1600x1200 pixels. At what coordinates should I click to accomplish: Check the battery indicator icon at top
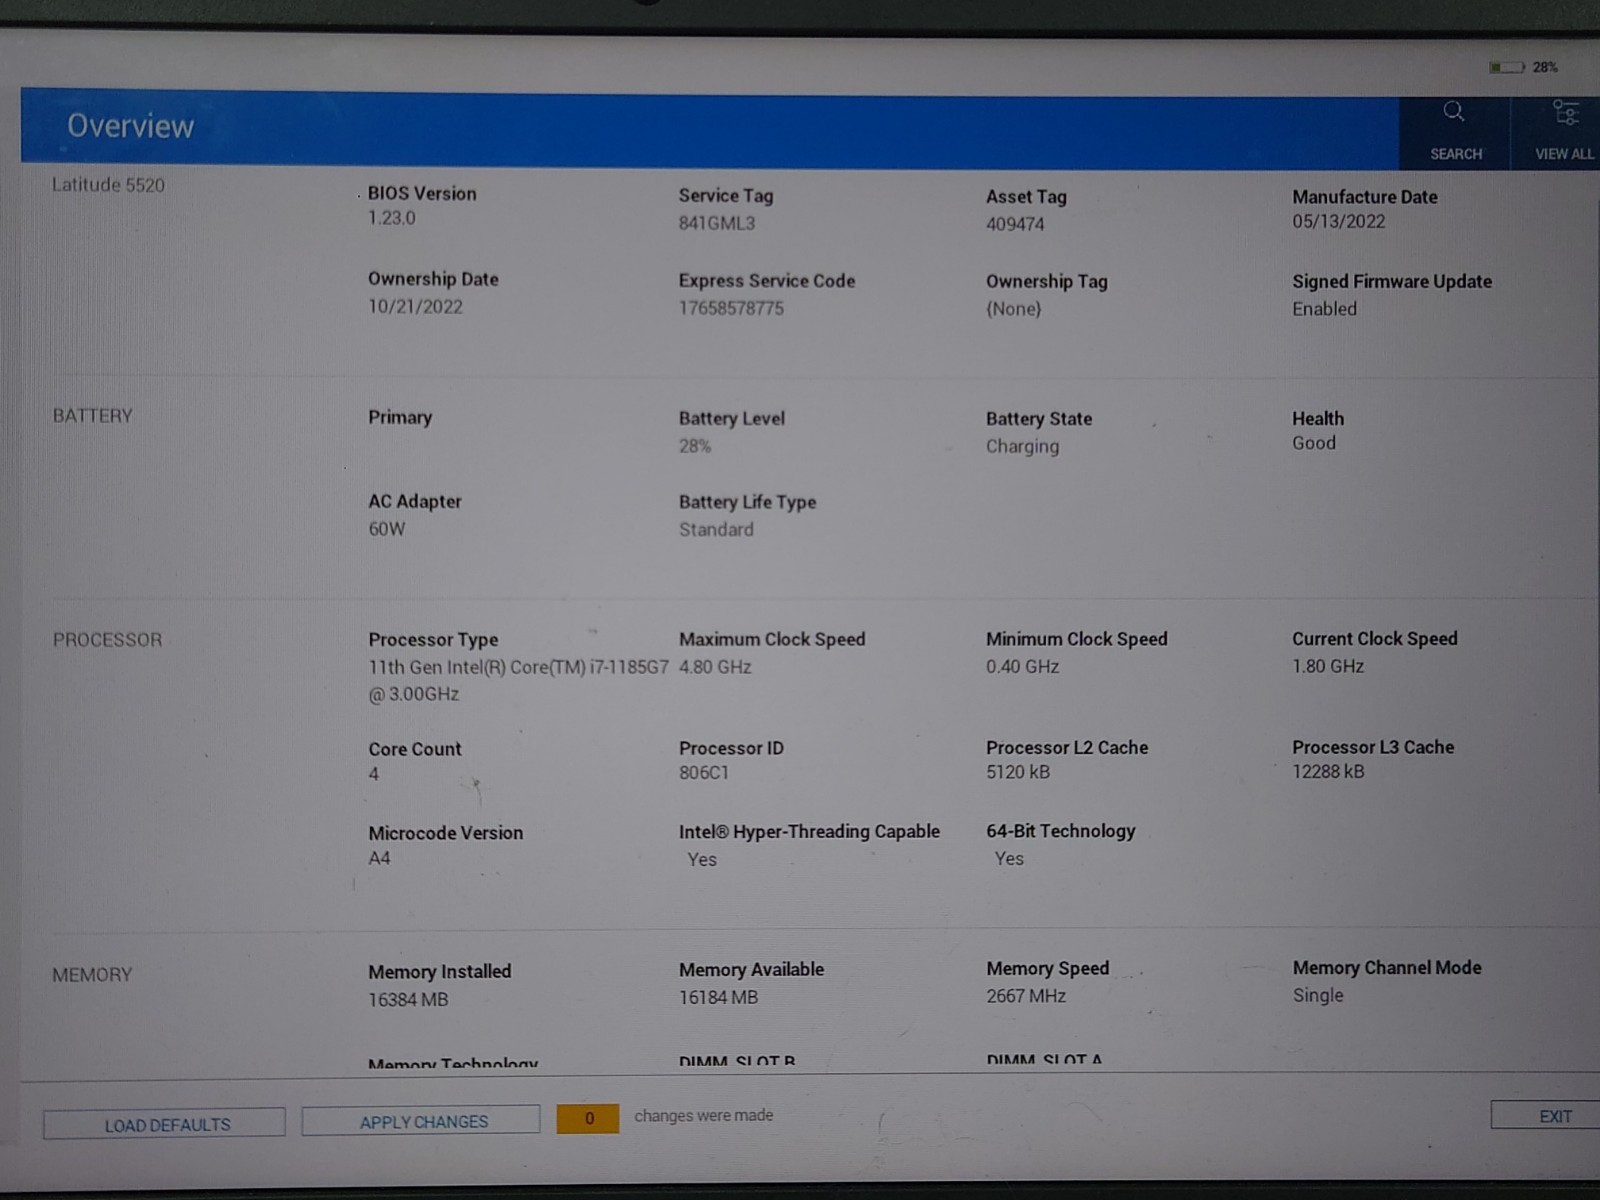[1506, 67]
